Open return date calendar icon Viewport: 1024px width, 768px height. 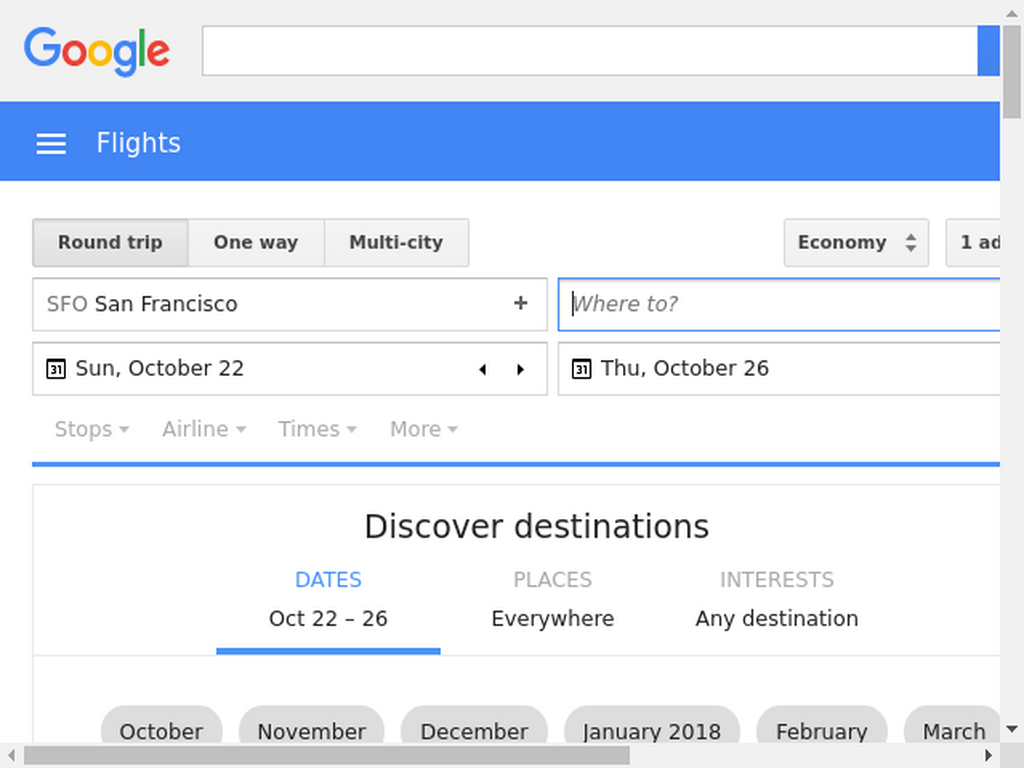tap(581, 369)
